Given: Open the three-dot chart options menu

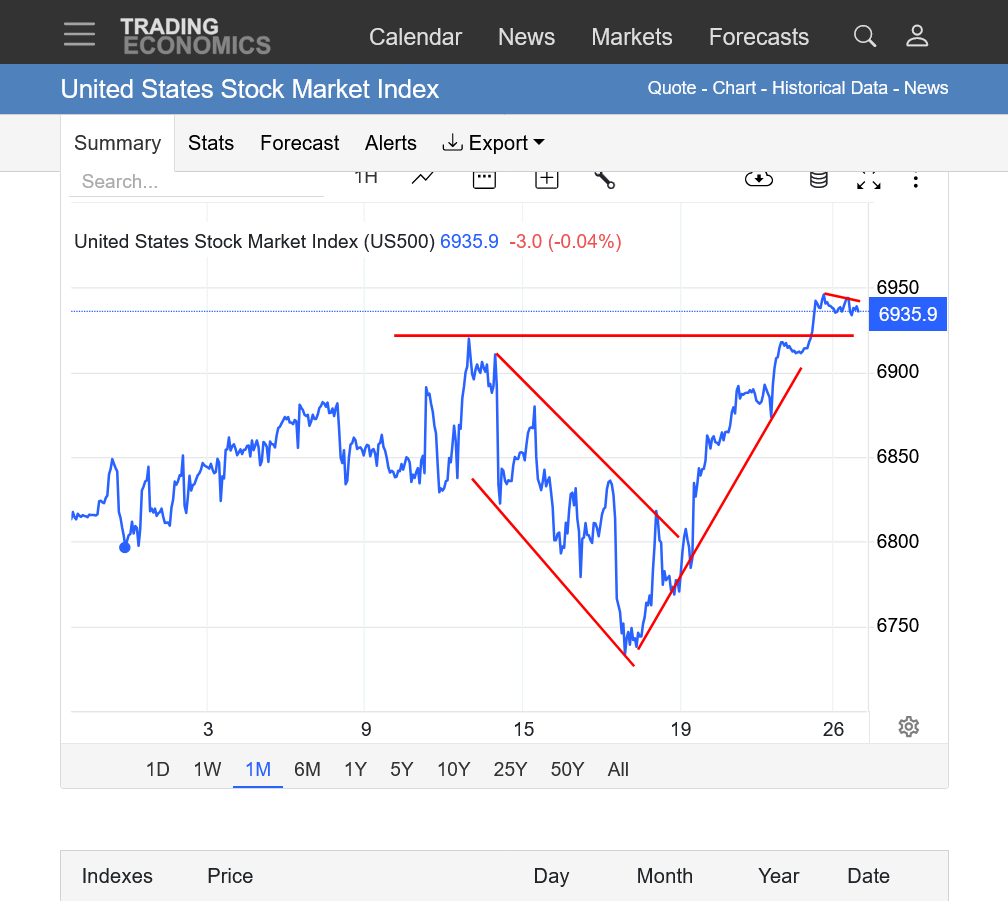Looking at the screenshot, I should pos(916,180).
